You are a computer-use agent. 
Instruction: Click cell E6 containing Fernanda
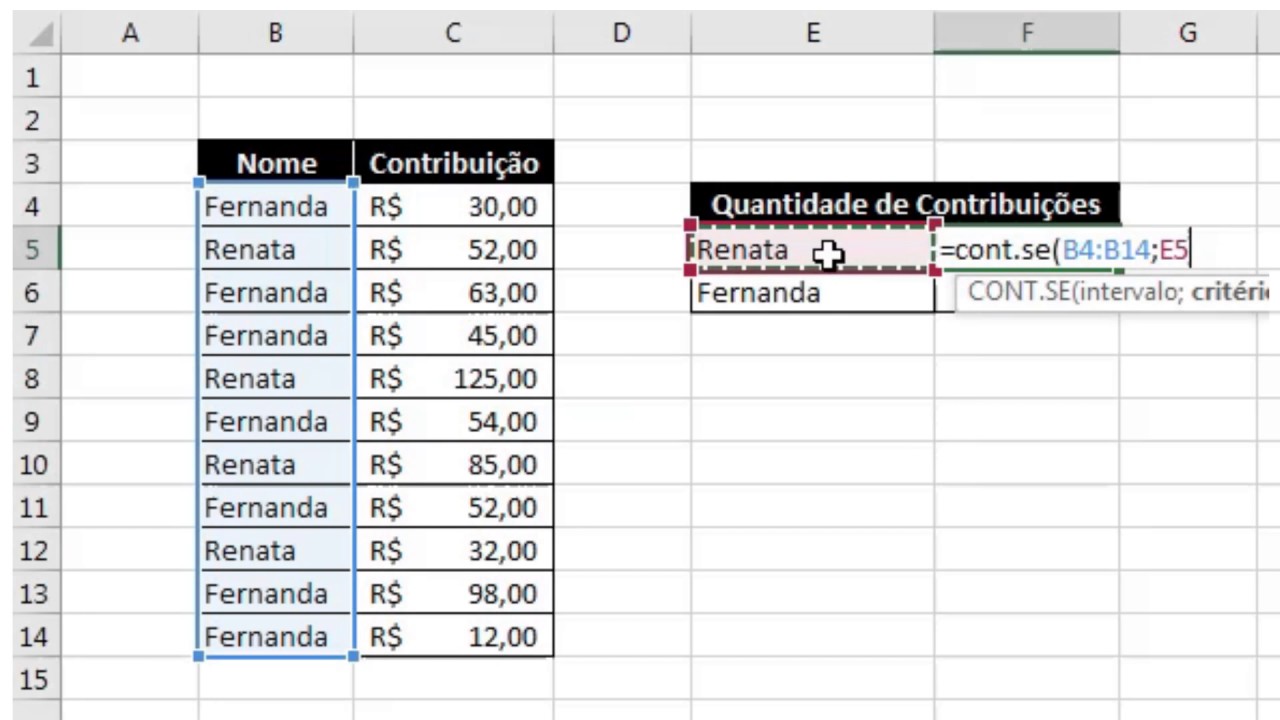click(x=812, y=293)
